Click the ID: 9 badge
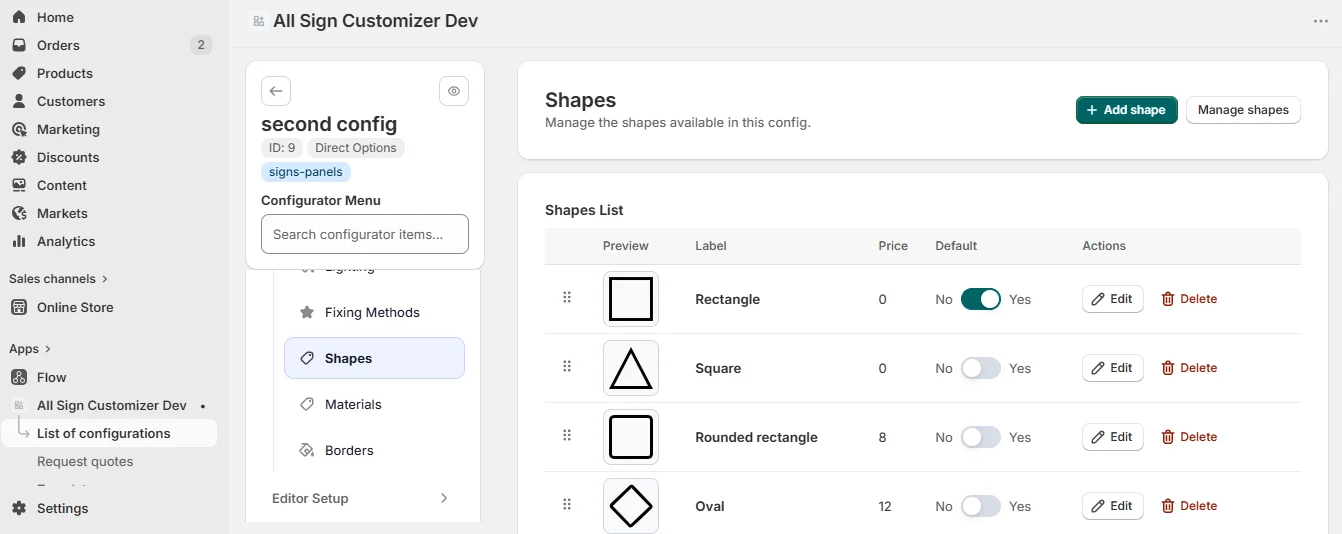The image size is (1342, 534). (x=282, y=148)
